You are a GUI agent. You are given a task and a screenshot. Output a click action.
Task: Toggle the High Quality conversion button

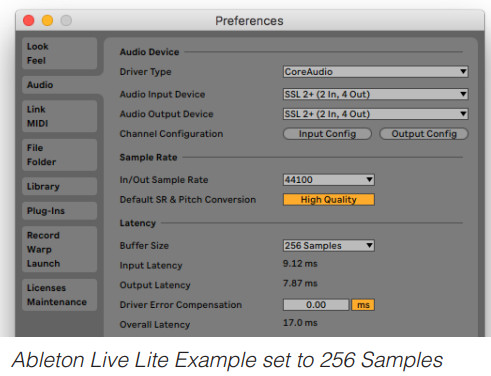click(x=329, y=200)
